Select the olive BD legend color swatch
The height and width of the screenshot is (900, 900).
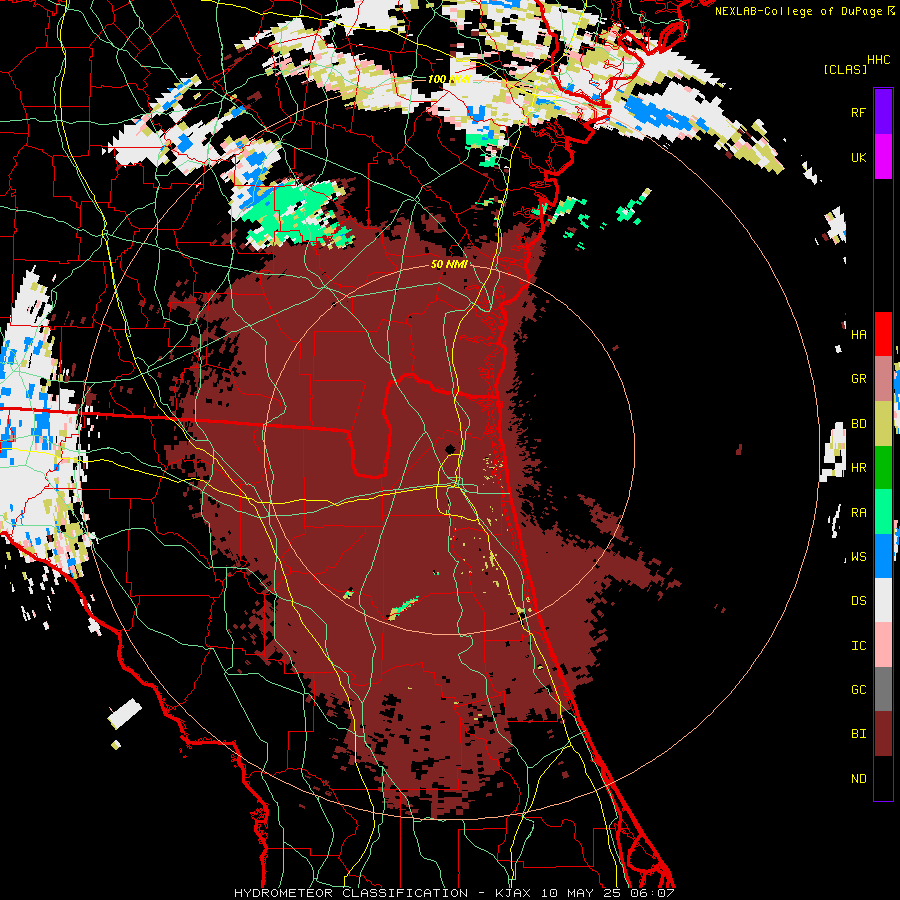click(x=883, y=424)
